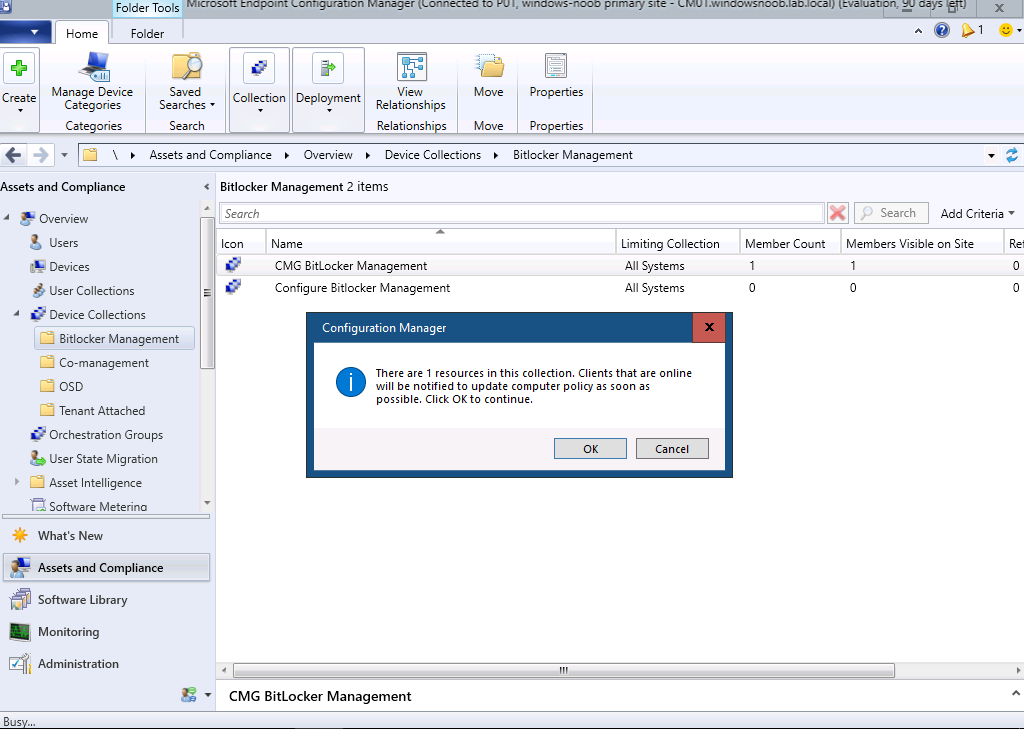Open Saved Searches in the ribbon
The width and height of the screenshot is (1024, 729).
187,82
